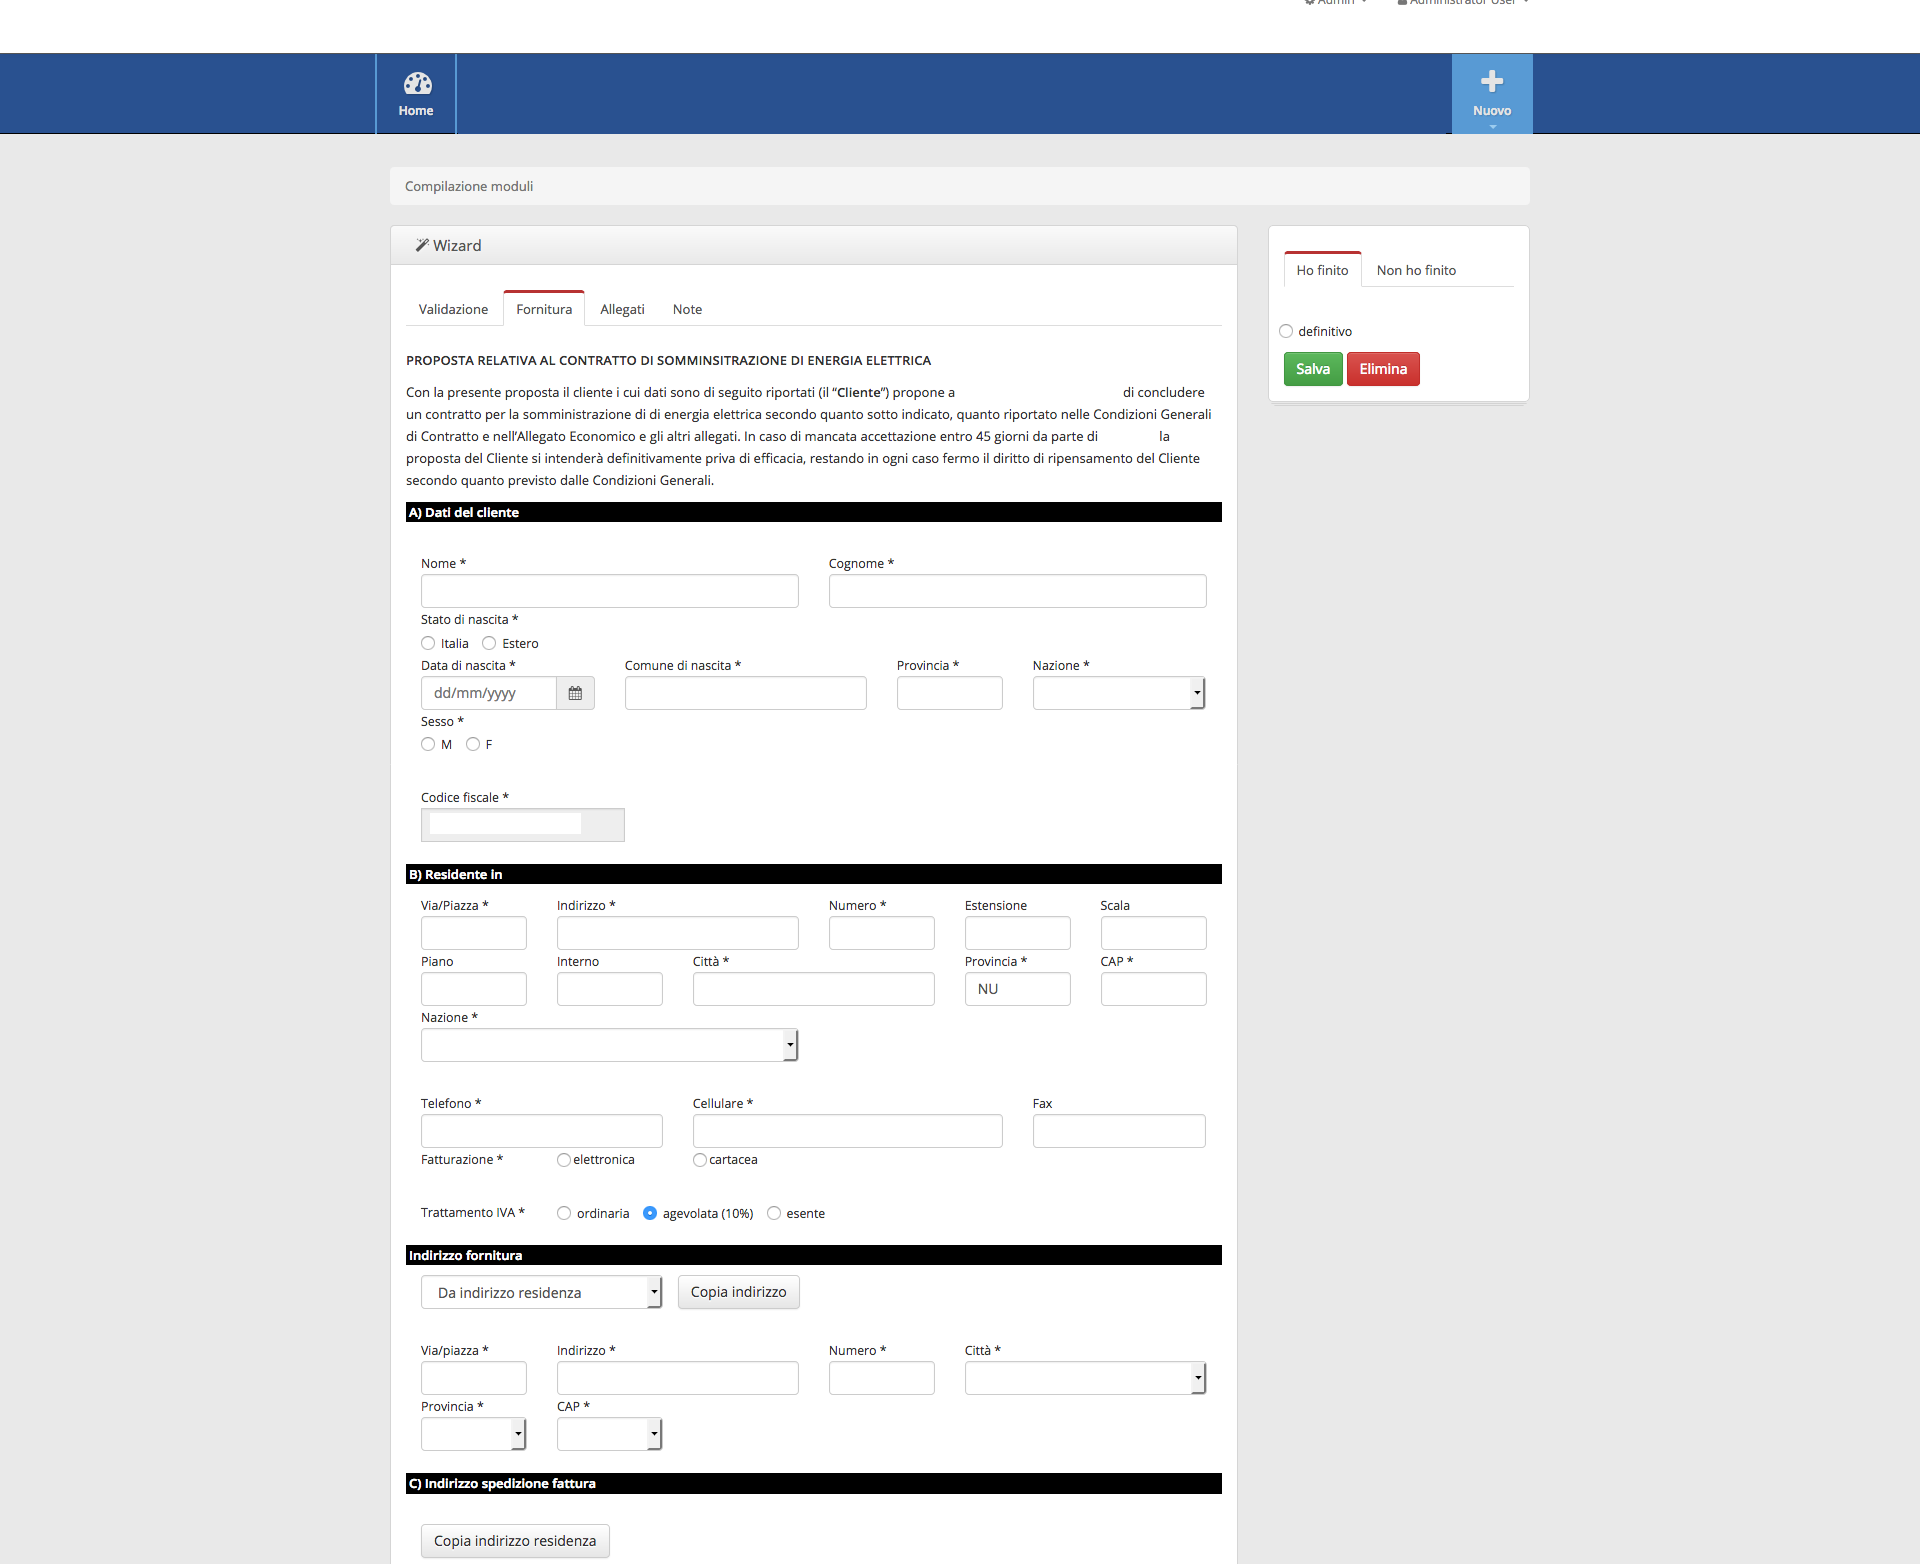Click the Copia indirizzo button

(x=738, y=1292)
